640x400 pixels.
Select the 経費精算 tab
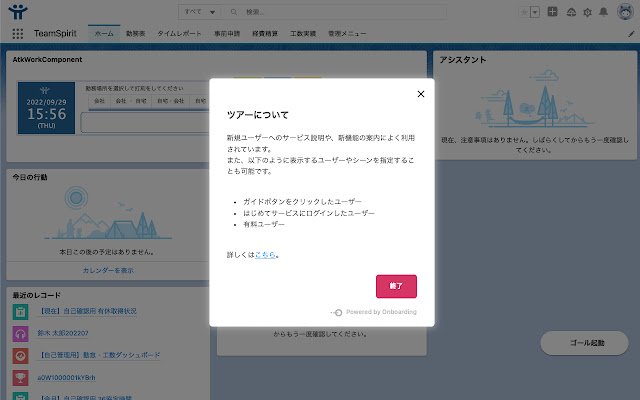265,33
